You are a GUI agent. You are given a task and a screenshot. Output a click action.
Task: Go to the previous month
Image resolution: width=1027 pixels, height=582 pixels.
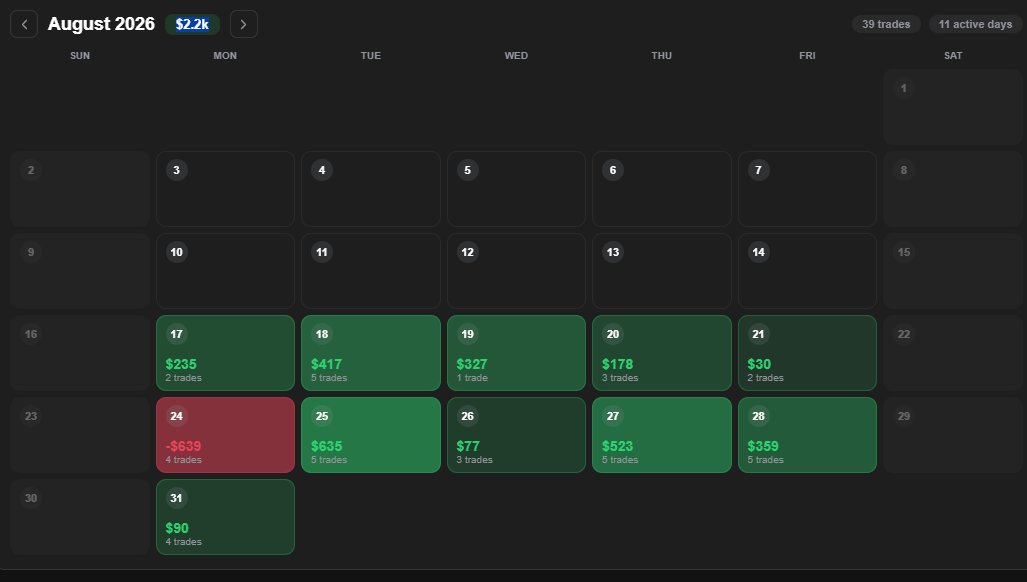(24, 24)
